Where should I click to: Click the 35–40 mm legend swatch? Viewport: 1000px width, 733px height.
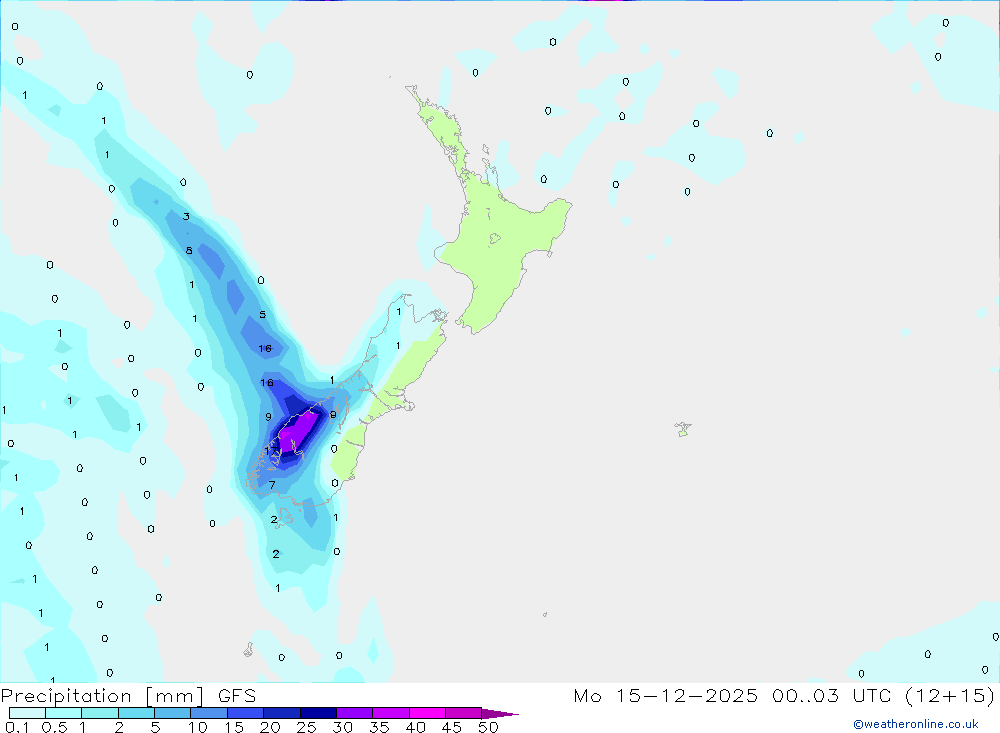click(391, 713)
